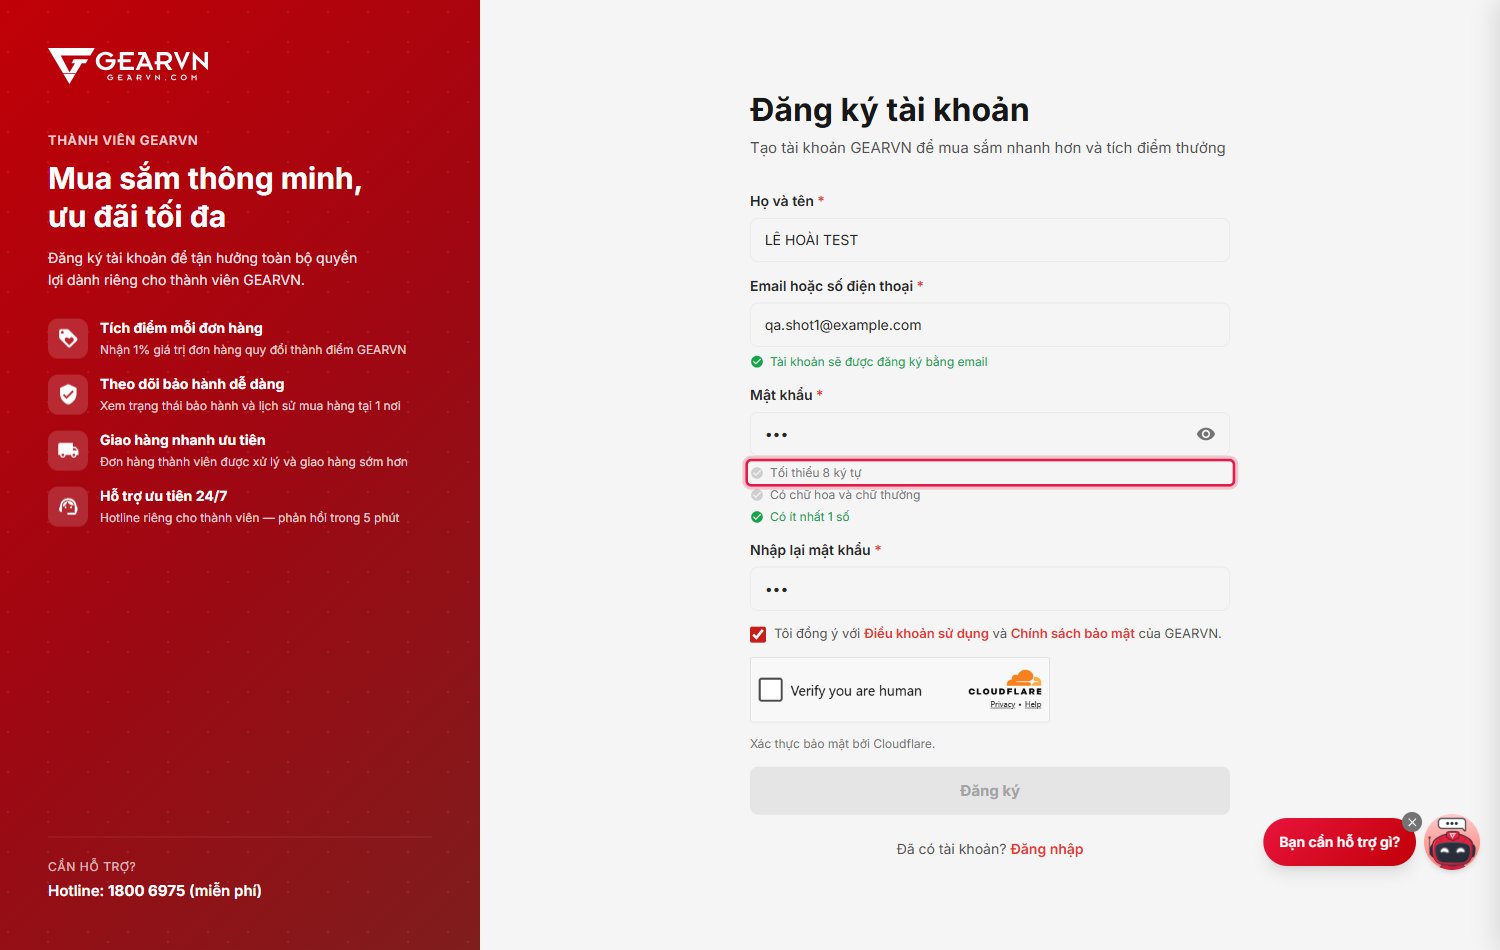Image resolution: width=1500 pixels, height=950 pixels.
Task: Click green check beside 'Có ít nhất 1 số'
Action: click(757, 517)
